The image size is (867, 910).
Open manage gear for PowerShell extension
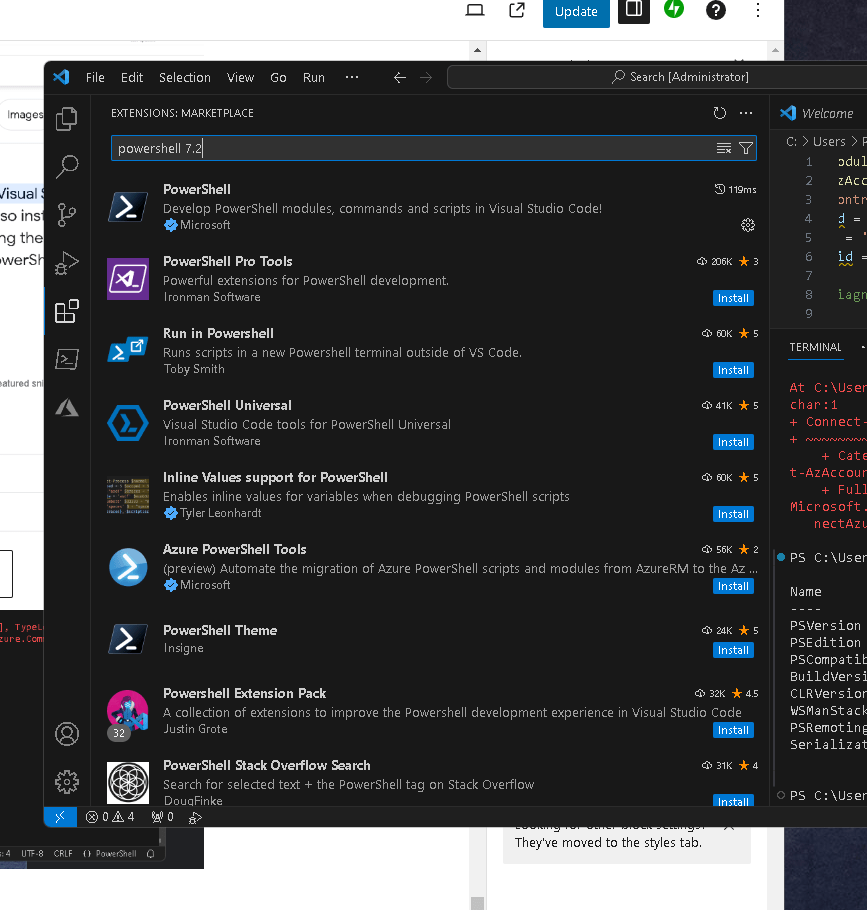(748, 225)
